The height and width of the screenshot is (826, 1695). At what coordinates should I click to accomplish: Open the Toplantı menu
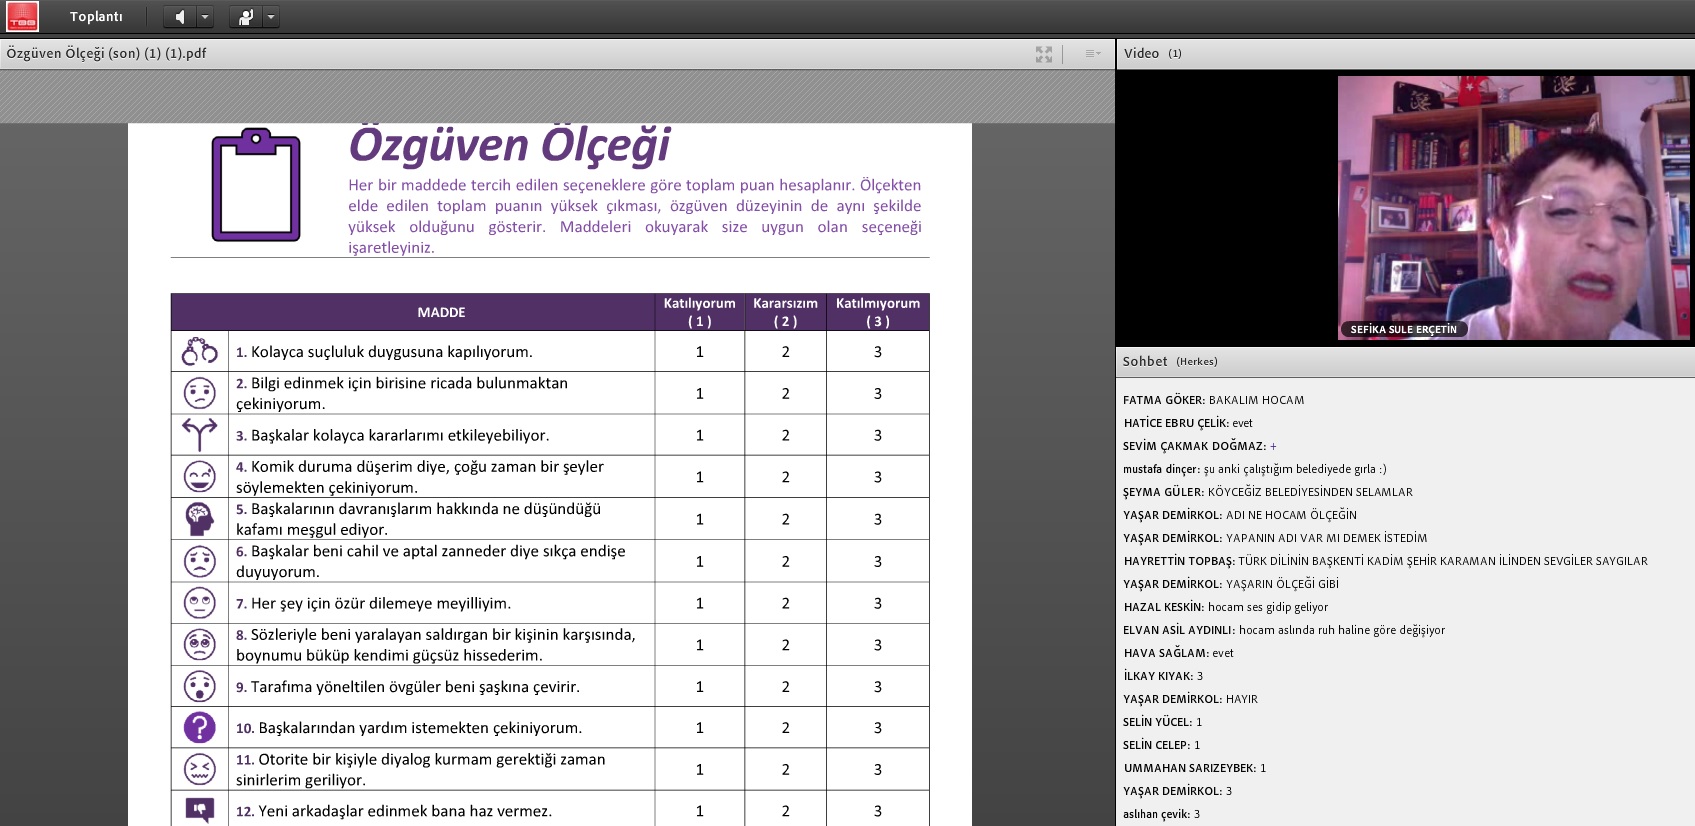[96, 17]
